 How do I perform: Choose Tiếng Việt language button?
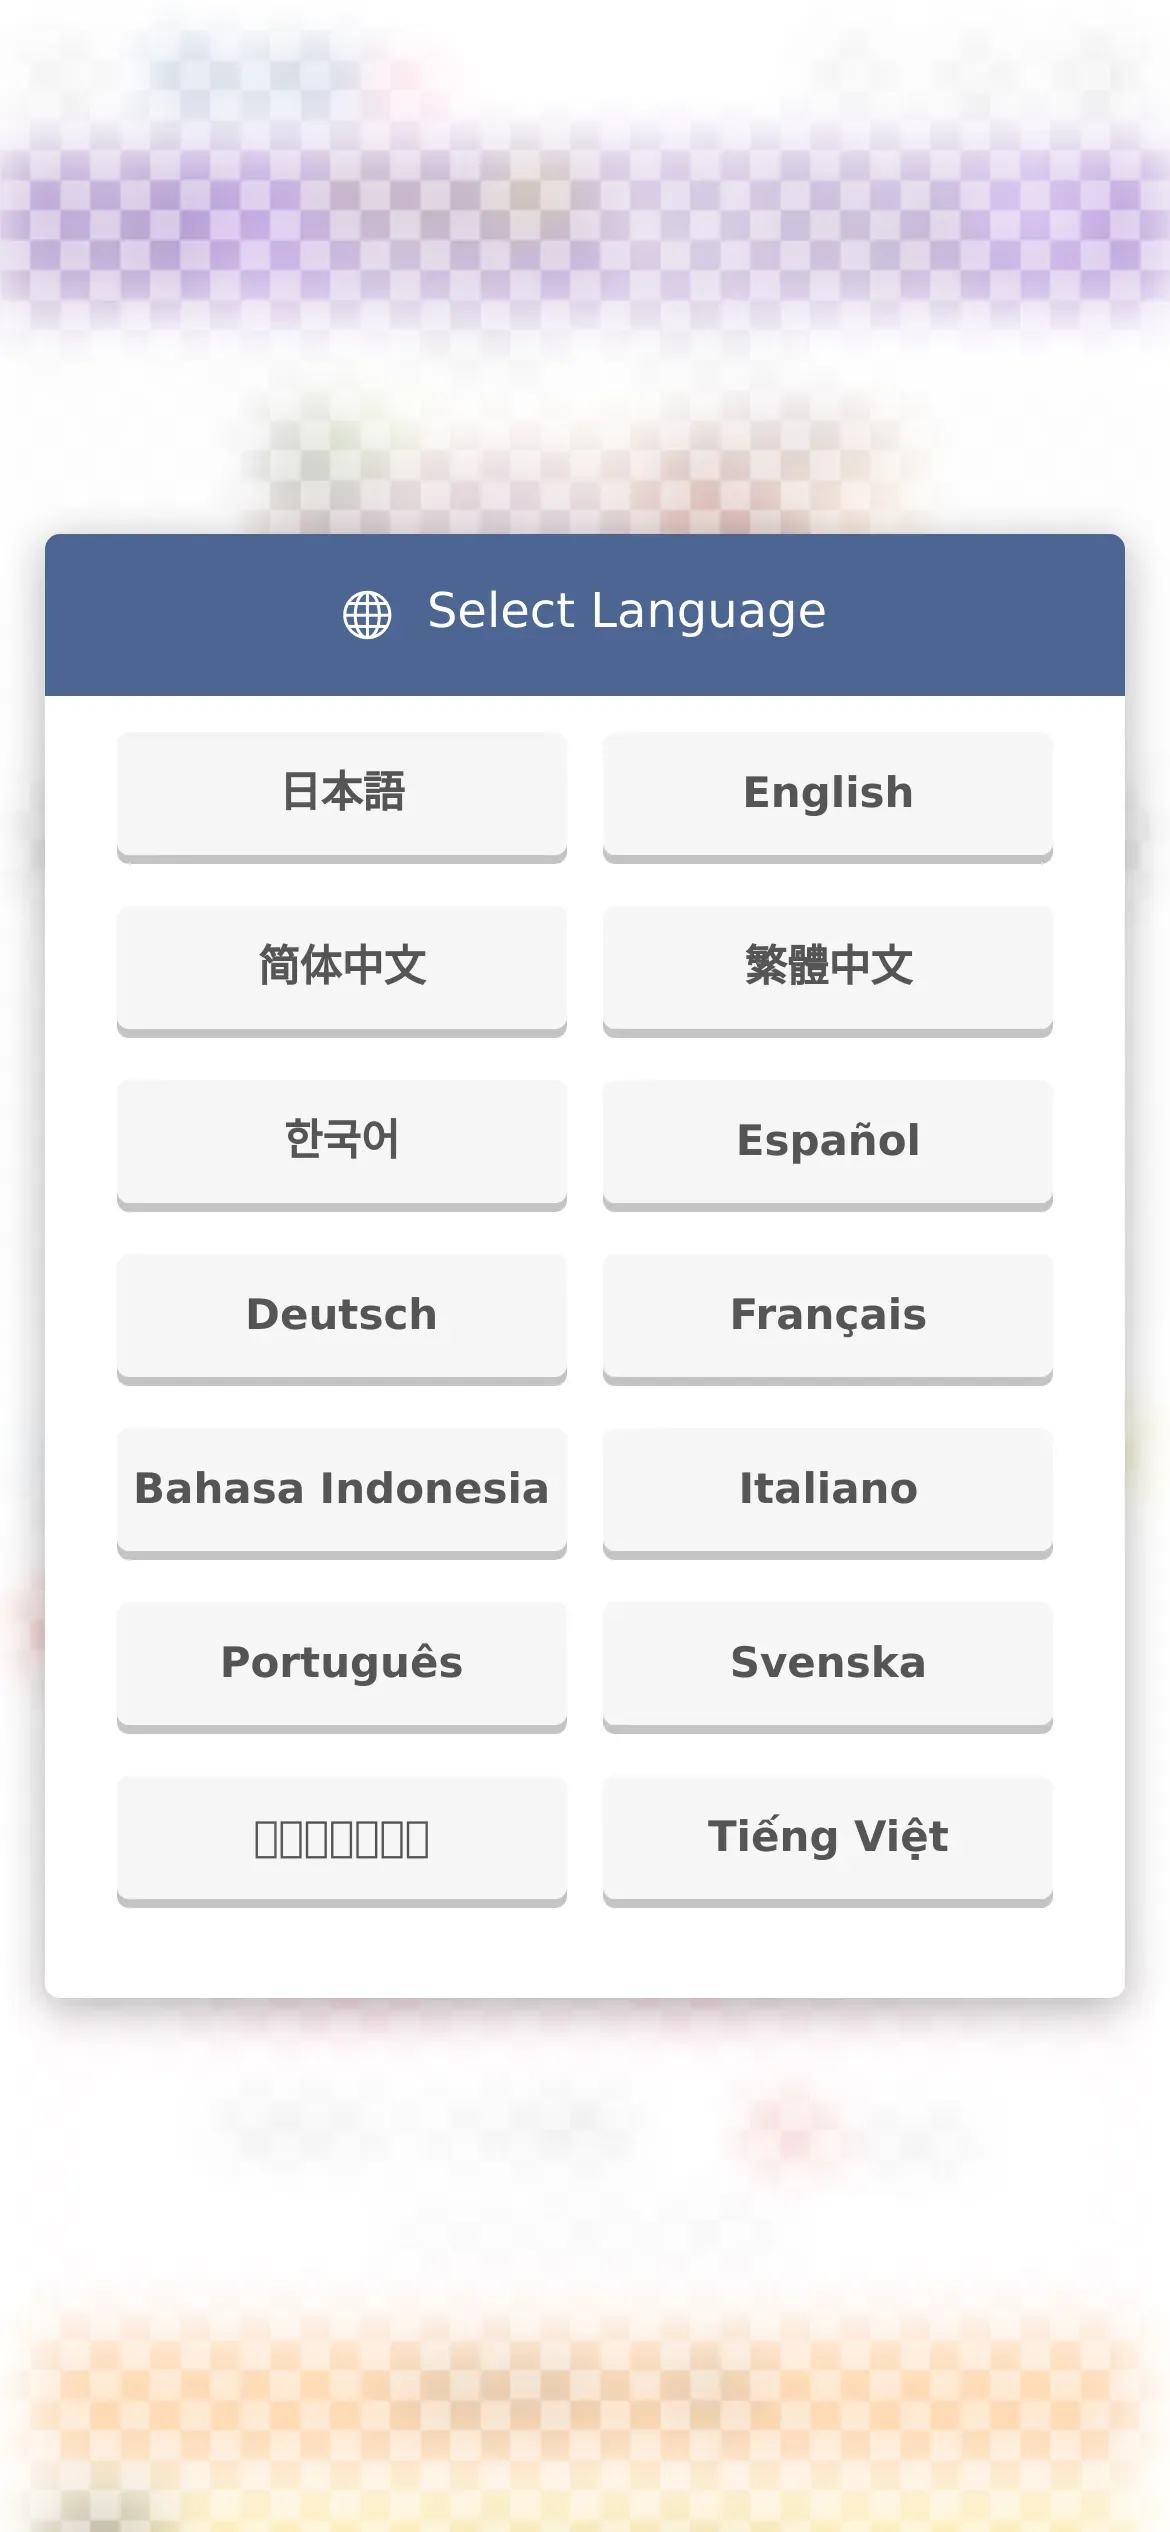coord(827,1838)
